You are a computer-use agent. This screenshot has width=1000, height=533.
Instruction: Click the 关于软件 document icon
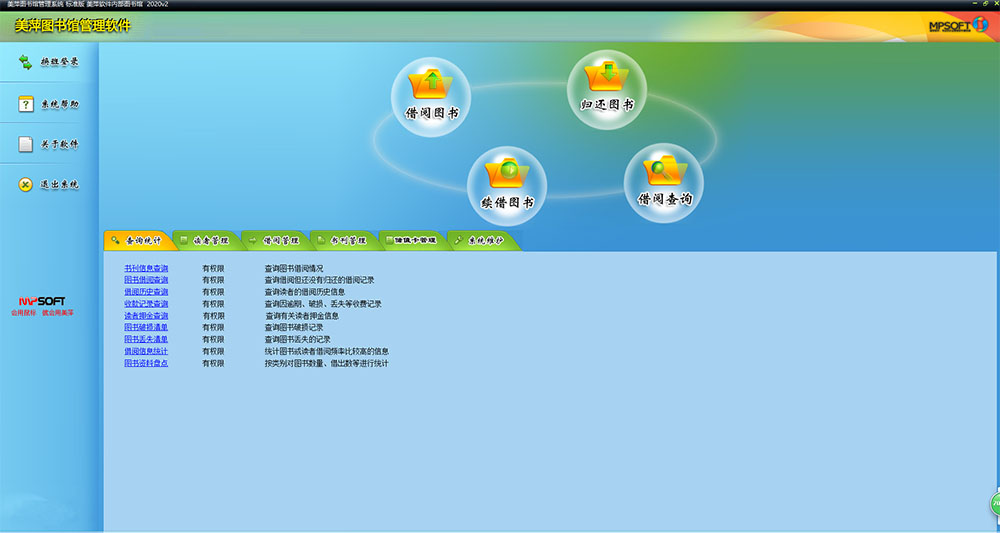(26, 144)
